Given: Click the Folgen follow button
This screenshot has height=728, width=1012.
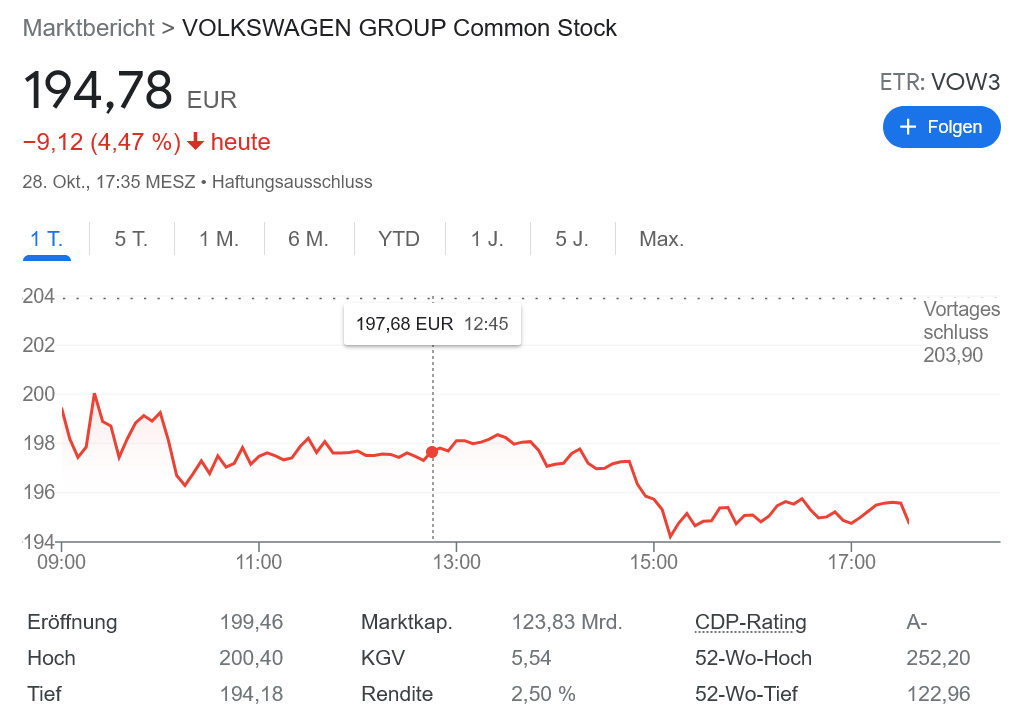Looking at the screenshot, I should pos(941,127).
